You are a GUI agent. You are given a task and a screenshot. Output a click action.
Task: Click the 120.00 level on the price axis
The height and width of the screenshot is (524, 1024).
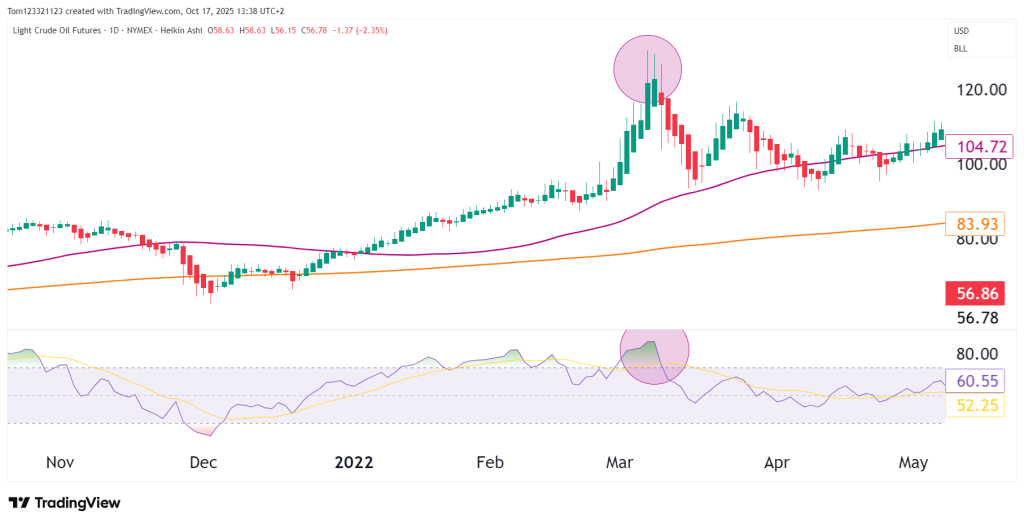(x=980, y=90)
